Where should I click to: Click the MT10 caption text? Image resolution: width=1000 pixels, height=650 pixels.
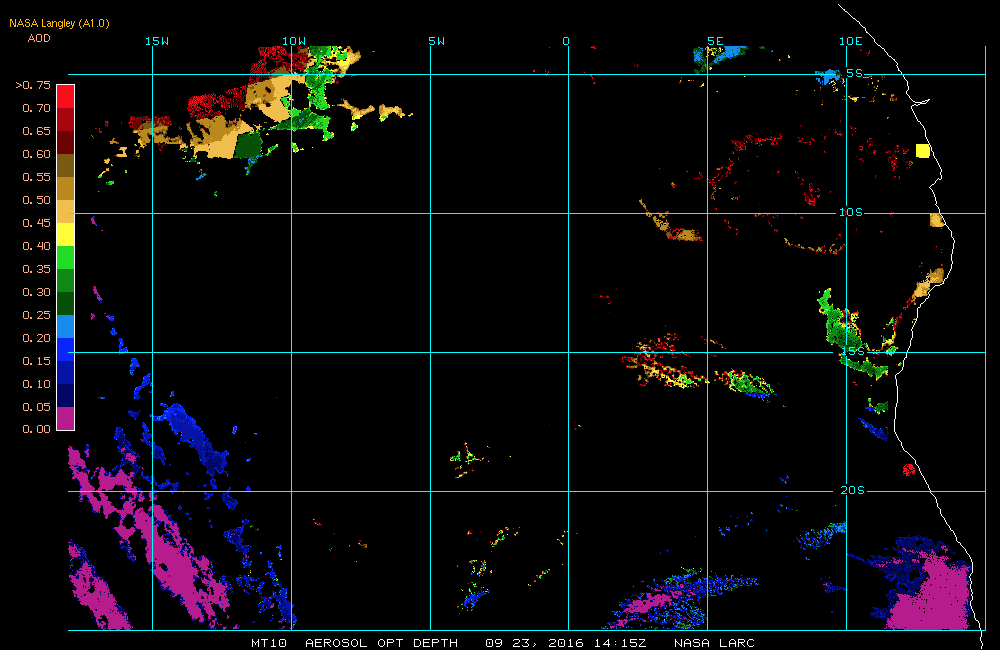pos(268,643)
